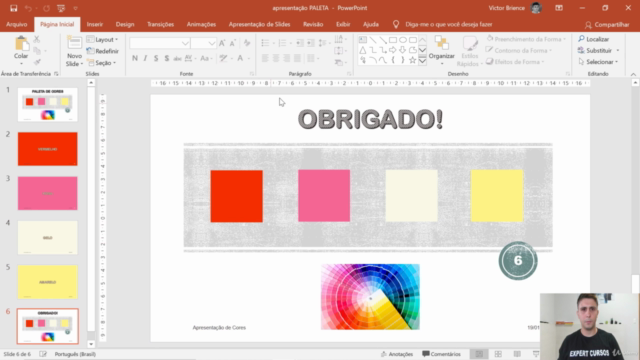Open the font size combo box
The image size is (640, 360).
coord(204,43)
